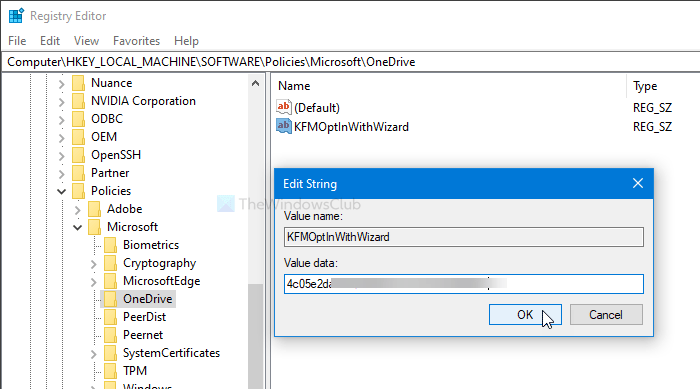Select the MicrosoftEdge folder icon
The height and width of the screenshot is (389, 700).
[110, 281]
